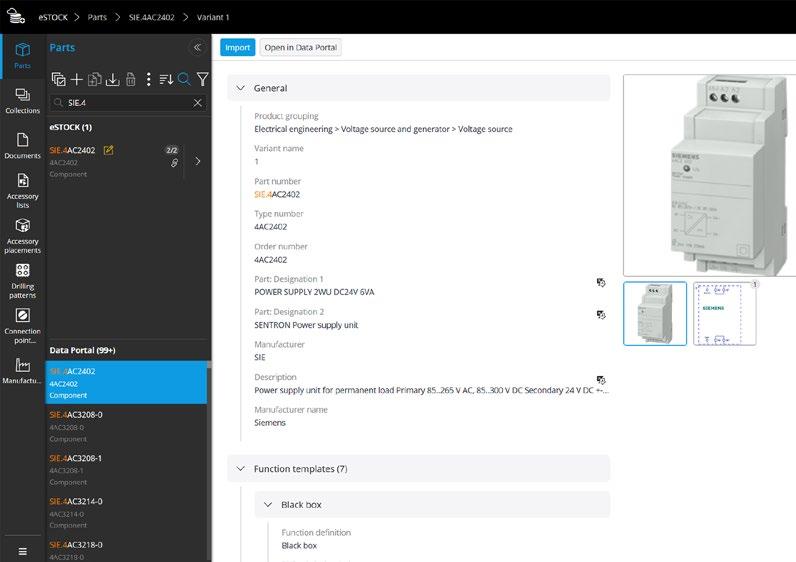
Task: Open the Parts sidebar section
Action: point(22,55)
